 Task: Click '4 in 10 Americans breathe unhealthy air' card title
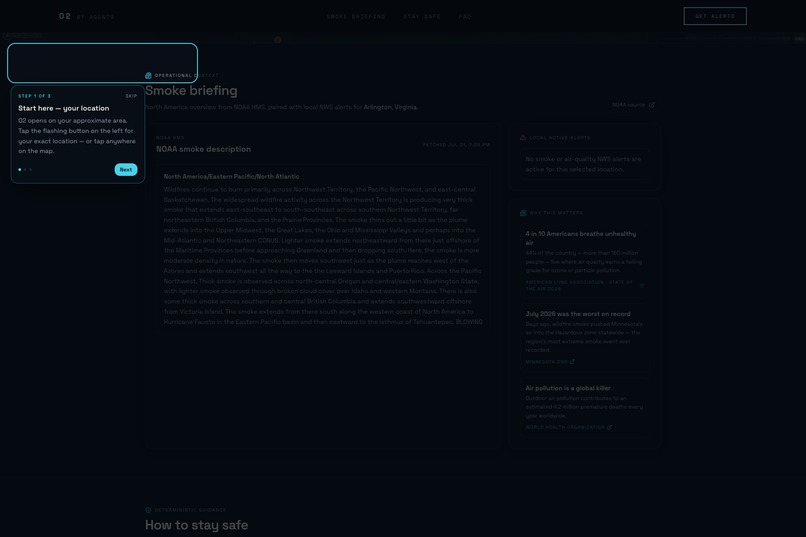coord(581,238)
